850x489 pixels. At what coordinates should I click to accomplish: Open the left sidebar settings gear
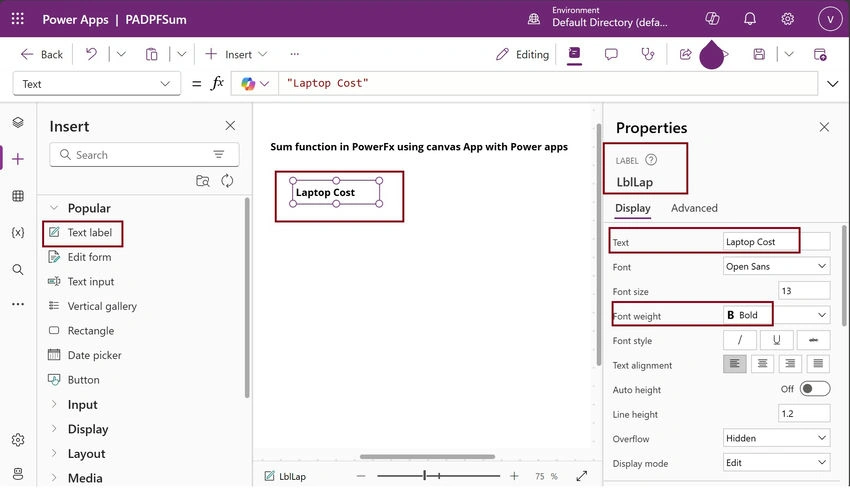pos(18,439)
